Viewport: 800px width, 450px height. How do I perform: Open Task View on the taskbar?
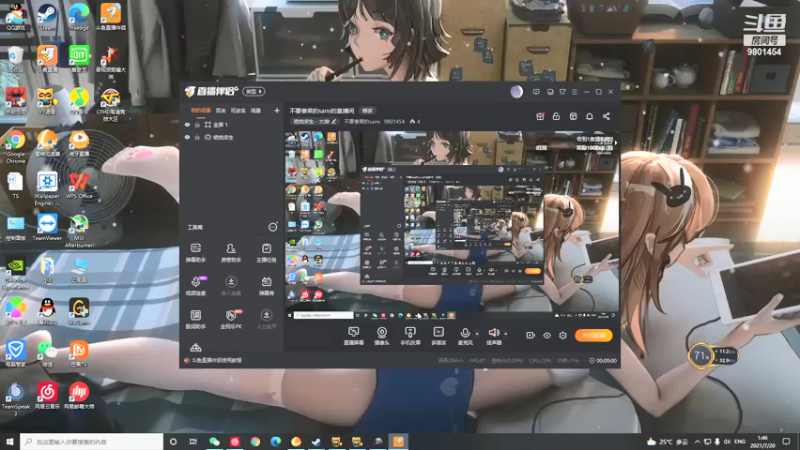coord(193,441)
